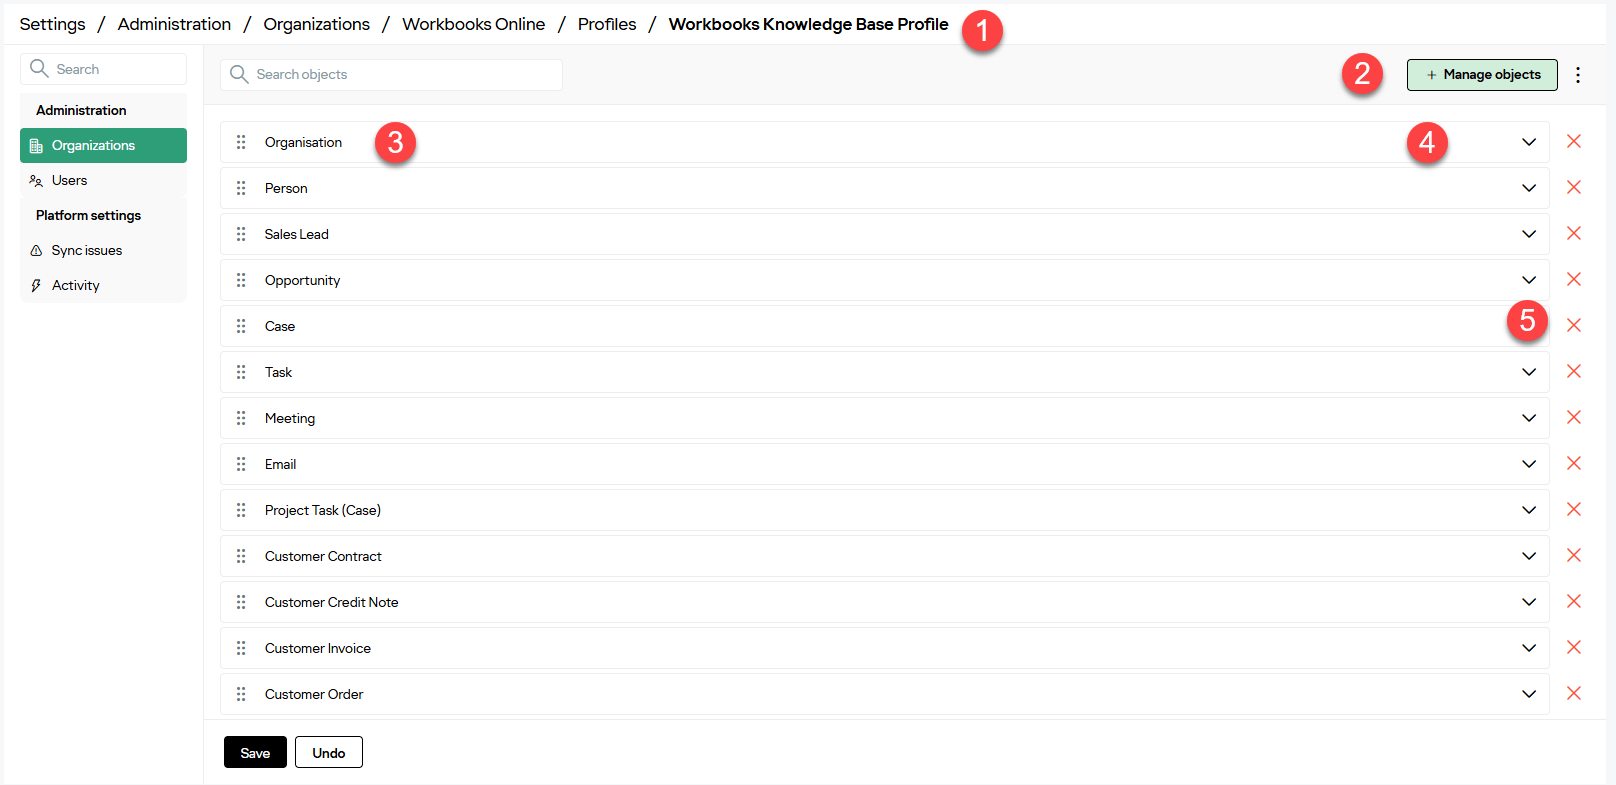Image resolution: width=1616 pixels, height=785 pixels.
Task: Open Sync issues in the sidebar
Action: pos(103,250)
